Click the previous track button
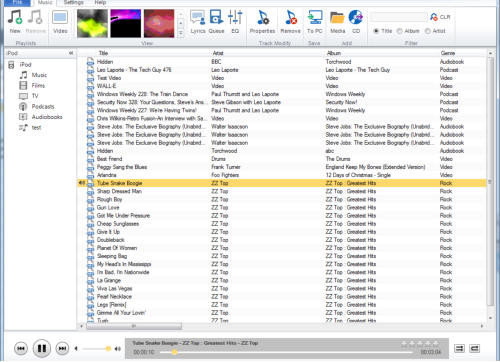 click(21, 349)
